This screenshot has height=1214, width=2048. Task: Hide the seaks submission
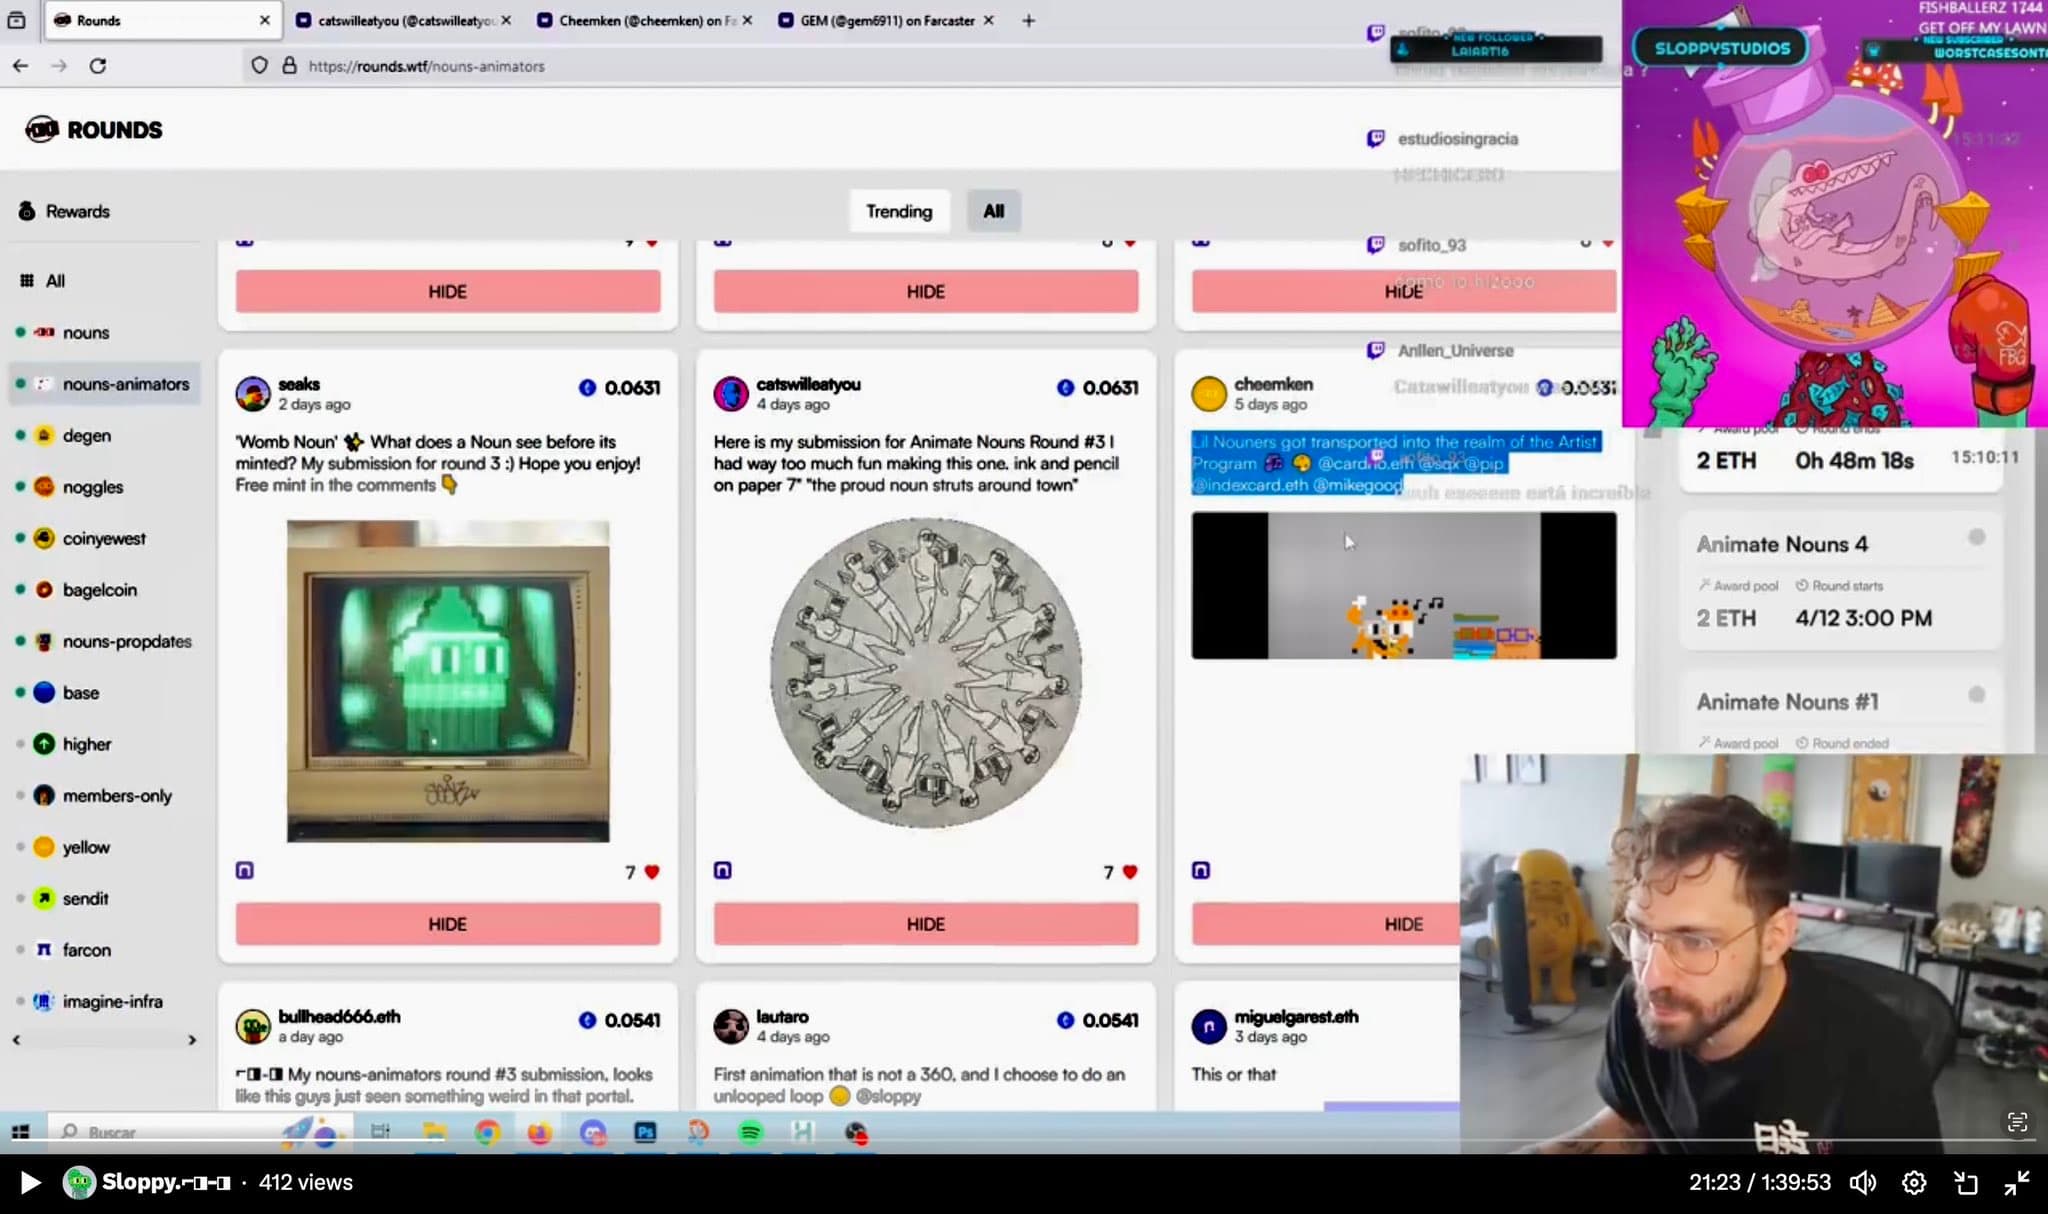tap(448, 924)
